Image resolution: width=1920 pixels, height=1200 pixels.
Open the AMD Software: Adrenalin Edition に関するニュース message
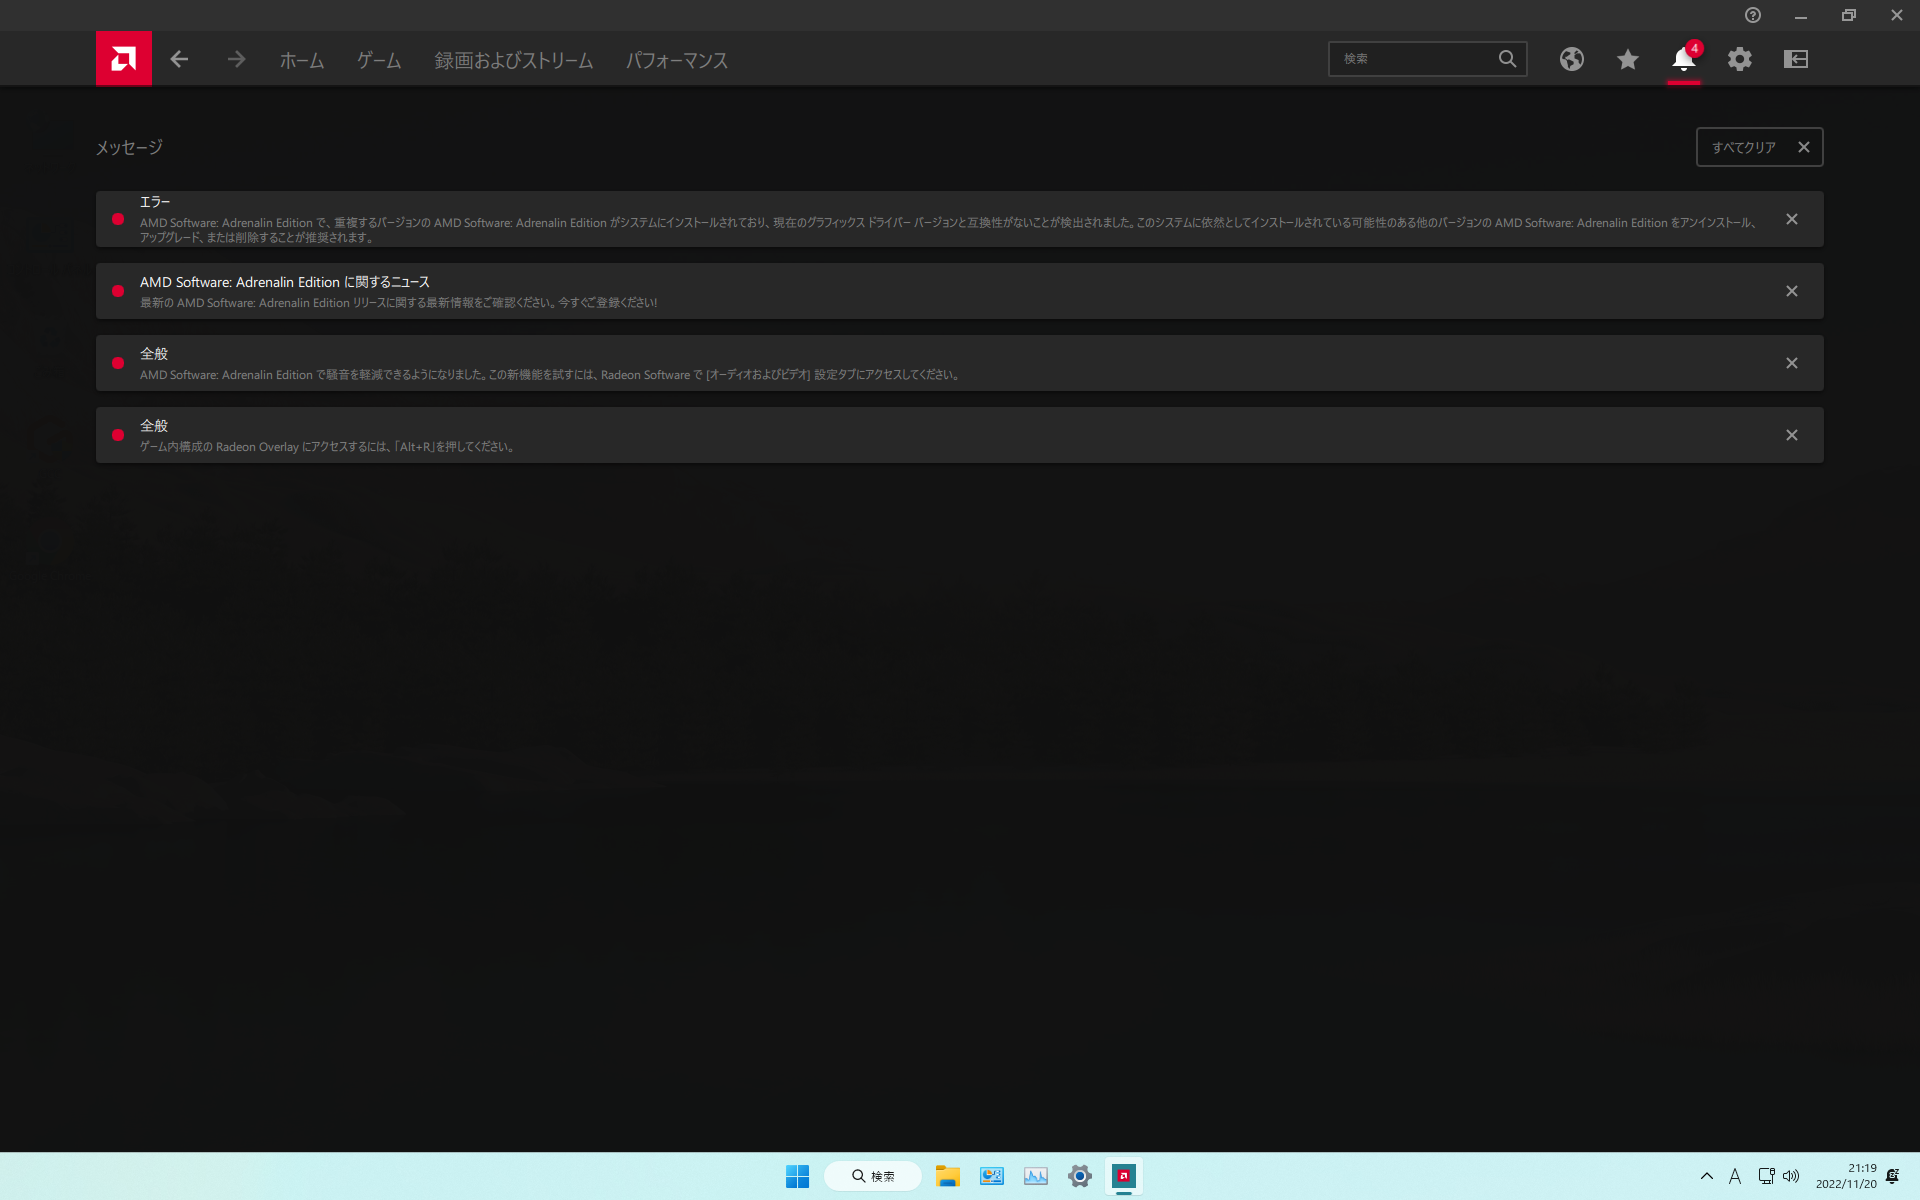click(x=960, y=291)
